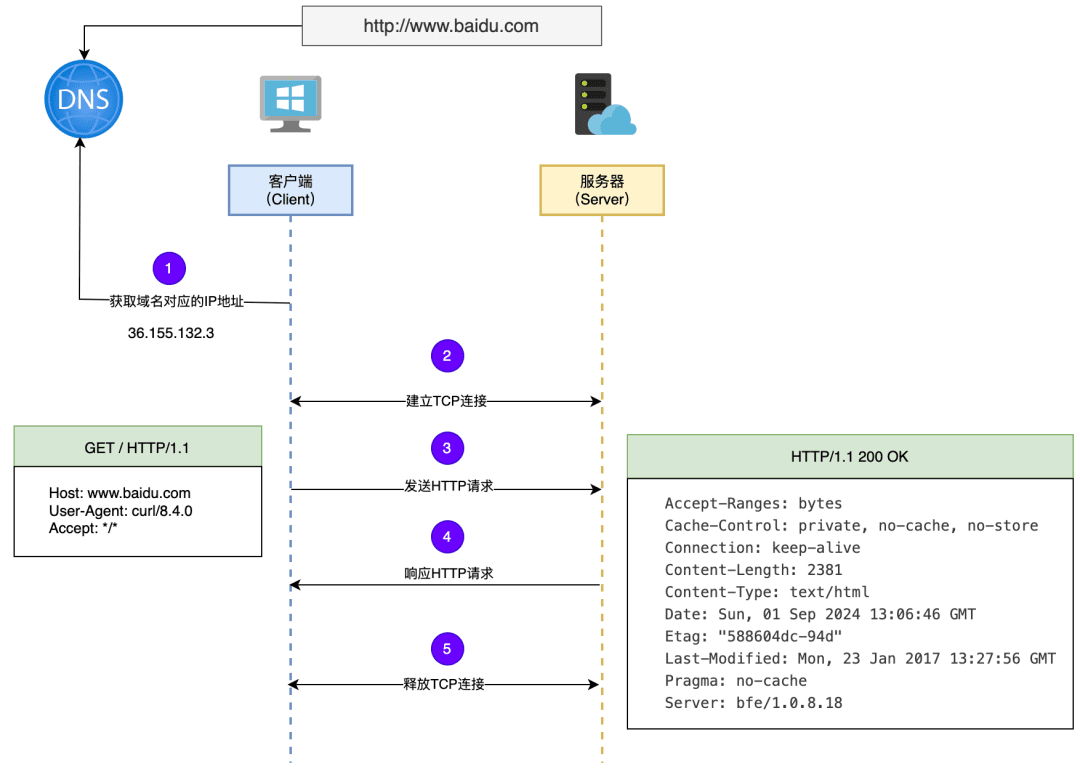Click the Connection: keep-alive line
Viewport: 1080px width, 772px height.
tap(762, 547)
